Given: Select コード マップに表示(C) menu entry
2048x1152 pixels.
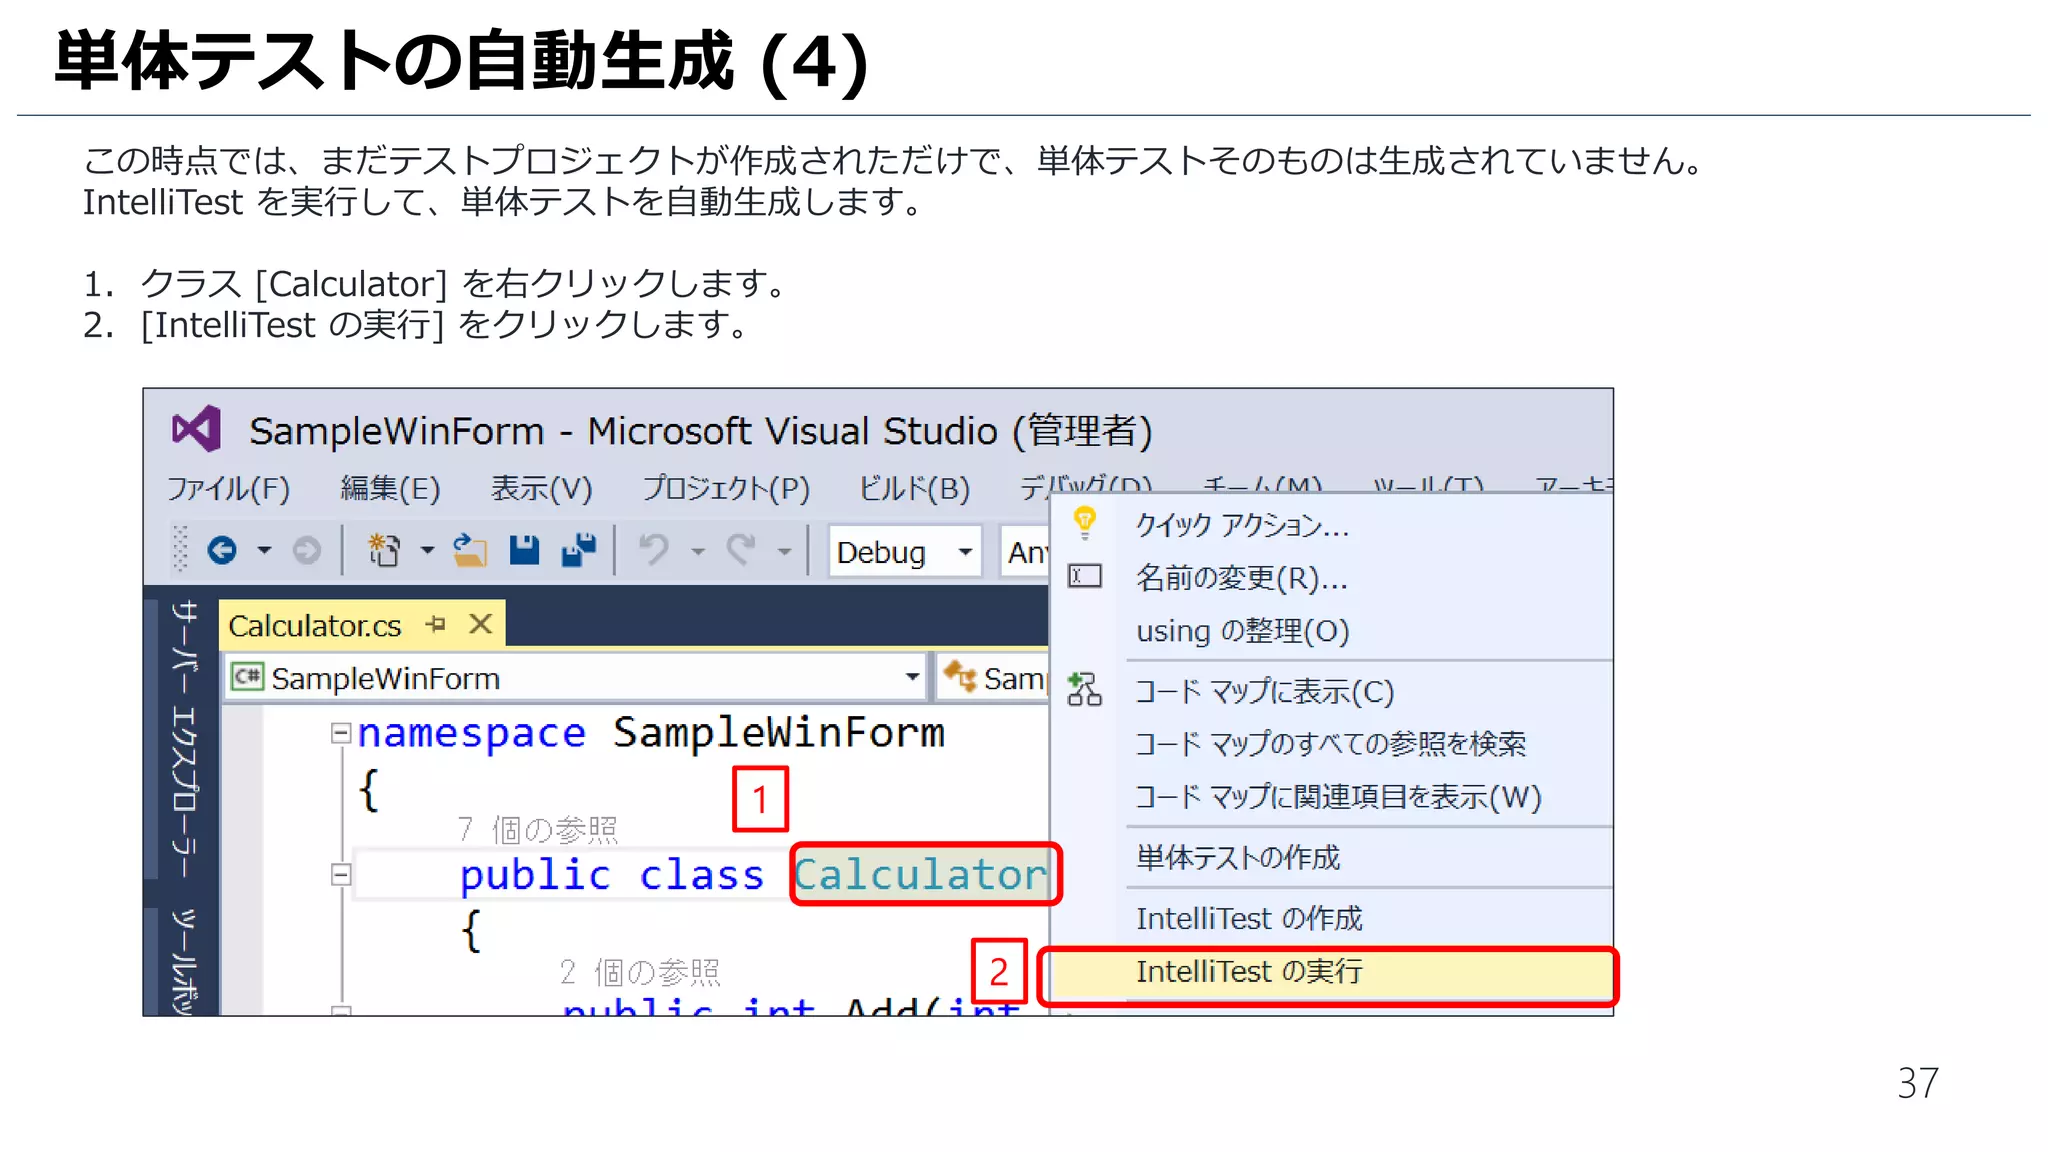Looking at the screenshot, I should [x=1332, y=691].
